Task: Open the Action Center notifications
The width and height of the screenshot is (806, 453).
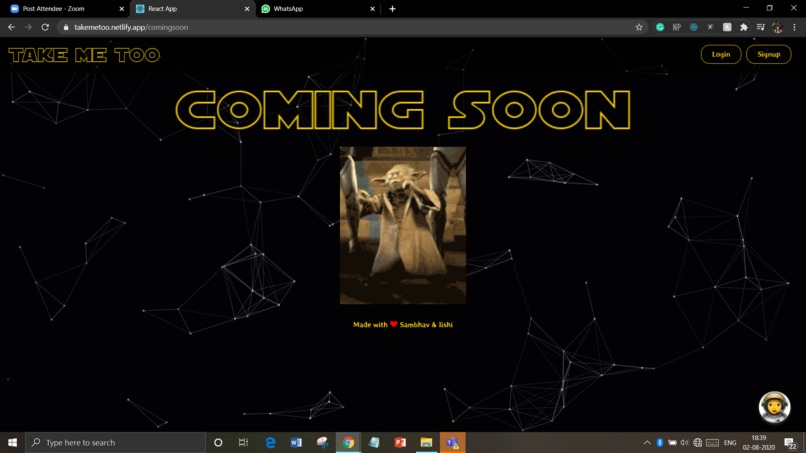Action: pyautogui.click(x=791, y=442)
